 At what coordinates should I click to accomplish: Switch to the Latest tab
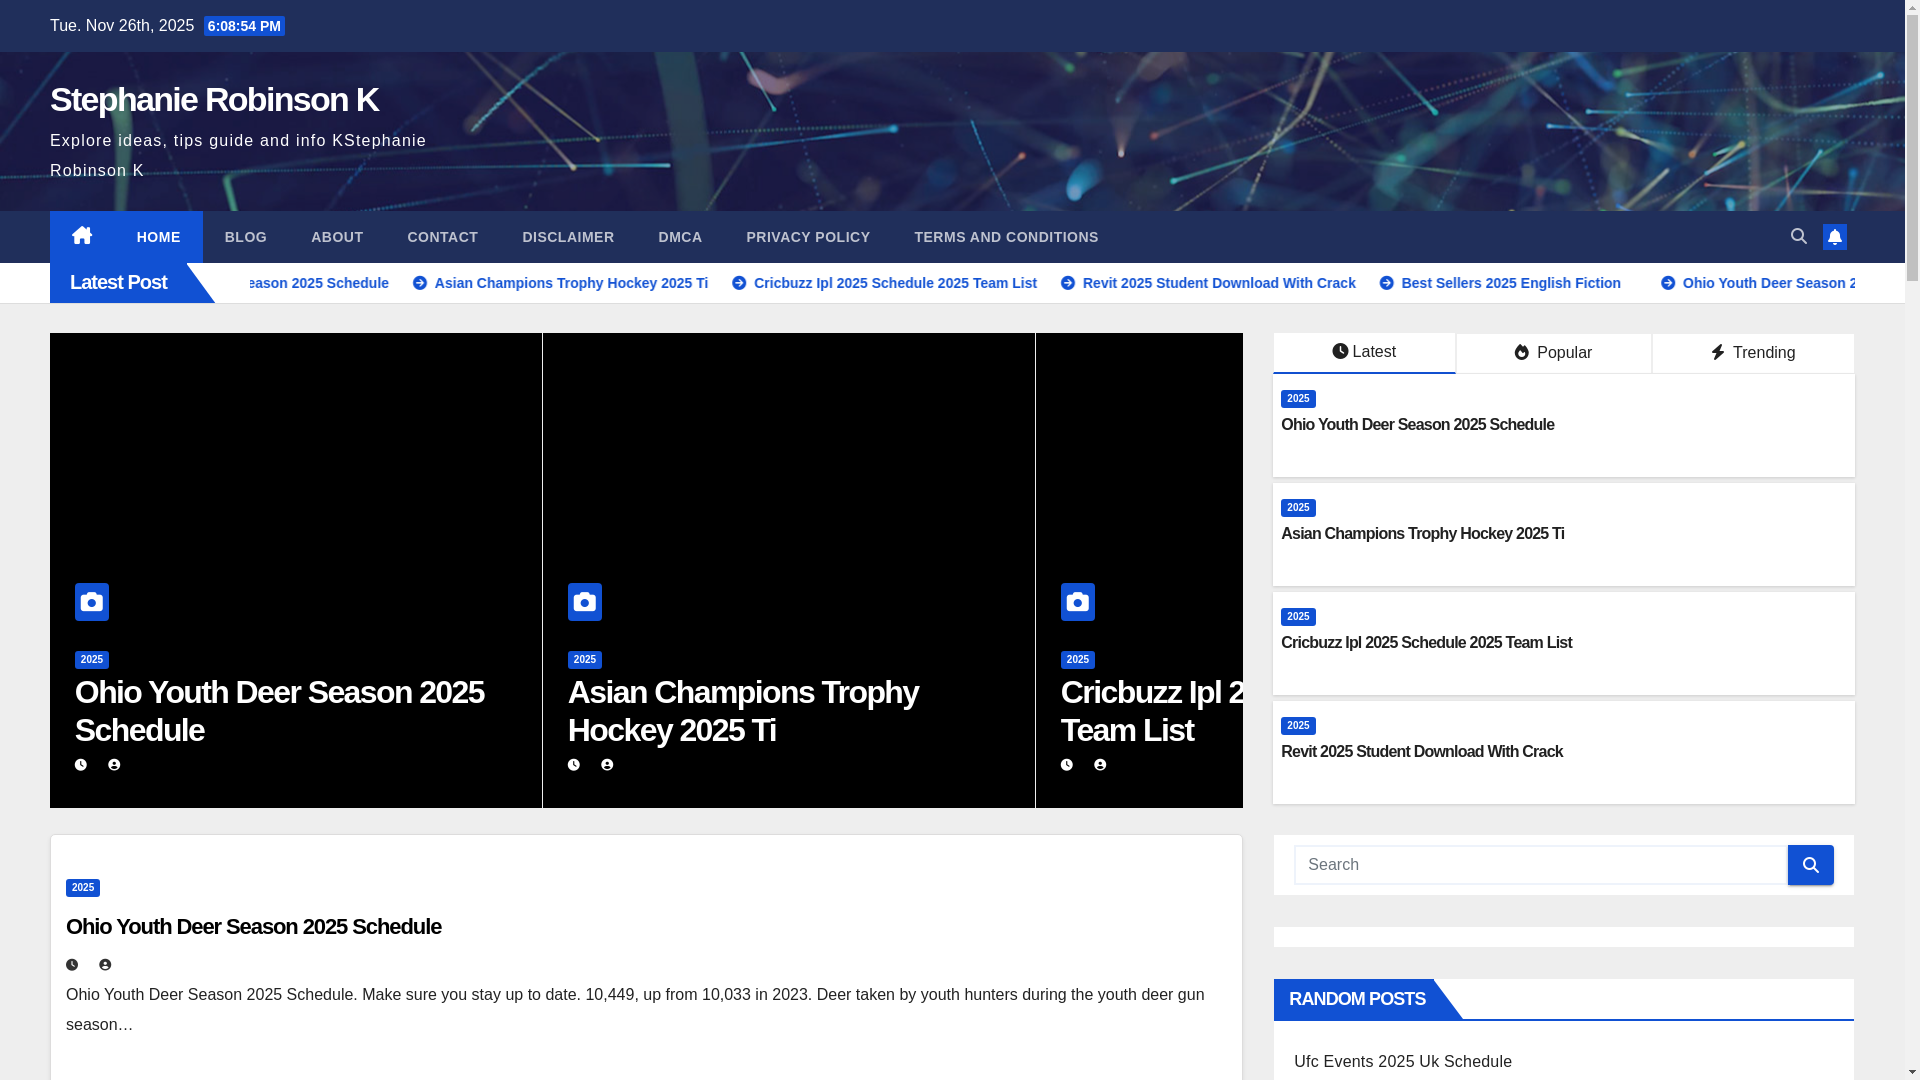[1364, 353]
